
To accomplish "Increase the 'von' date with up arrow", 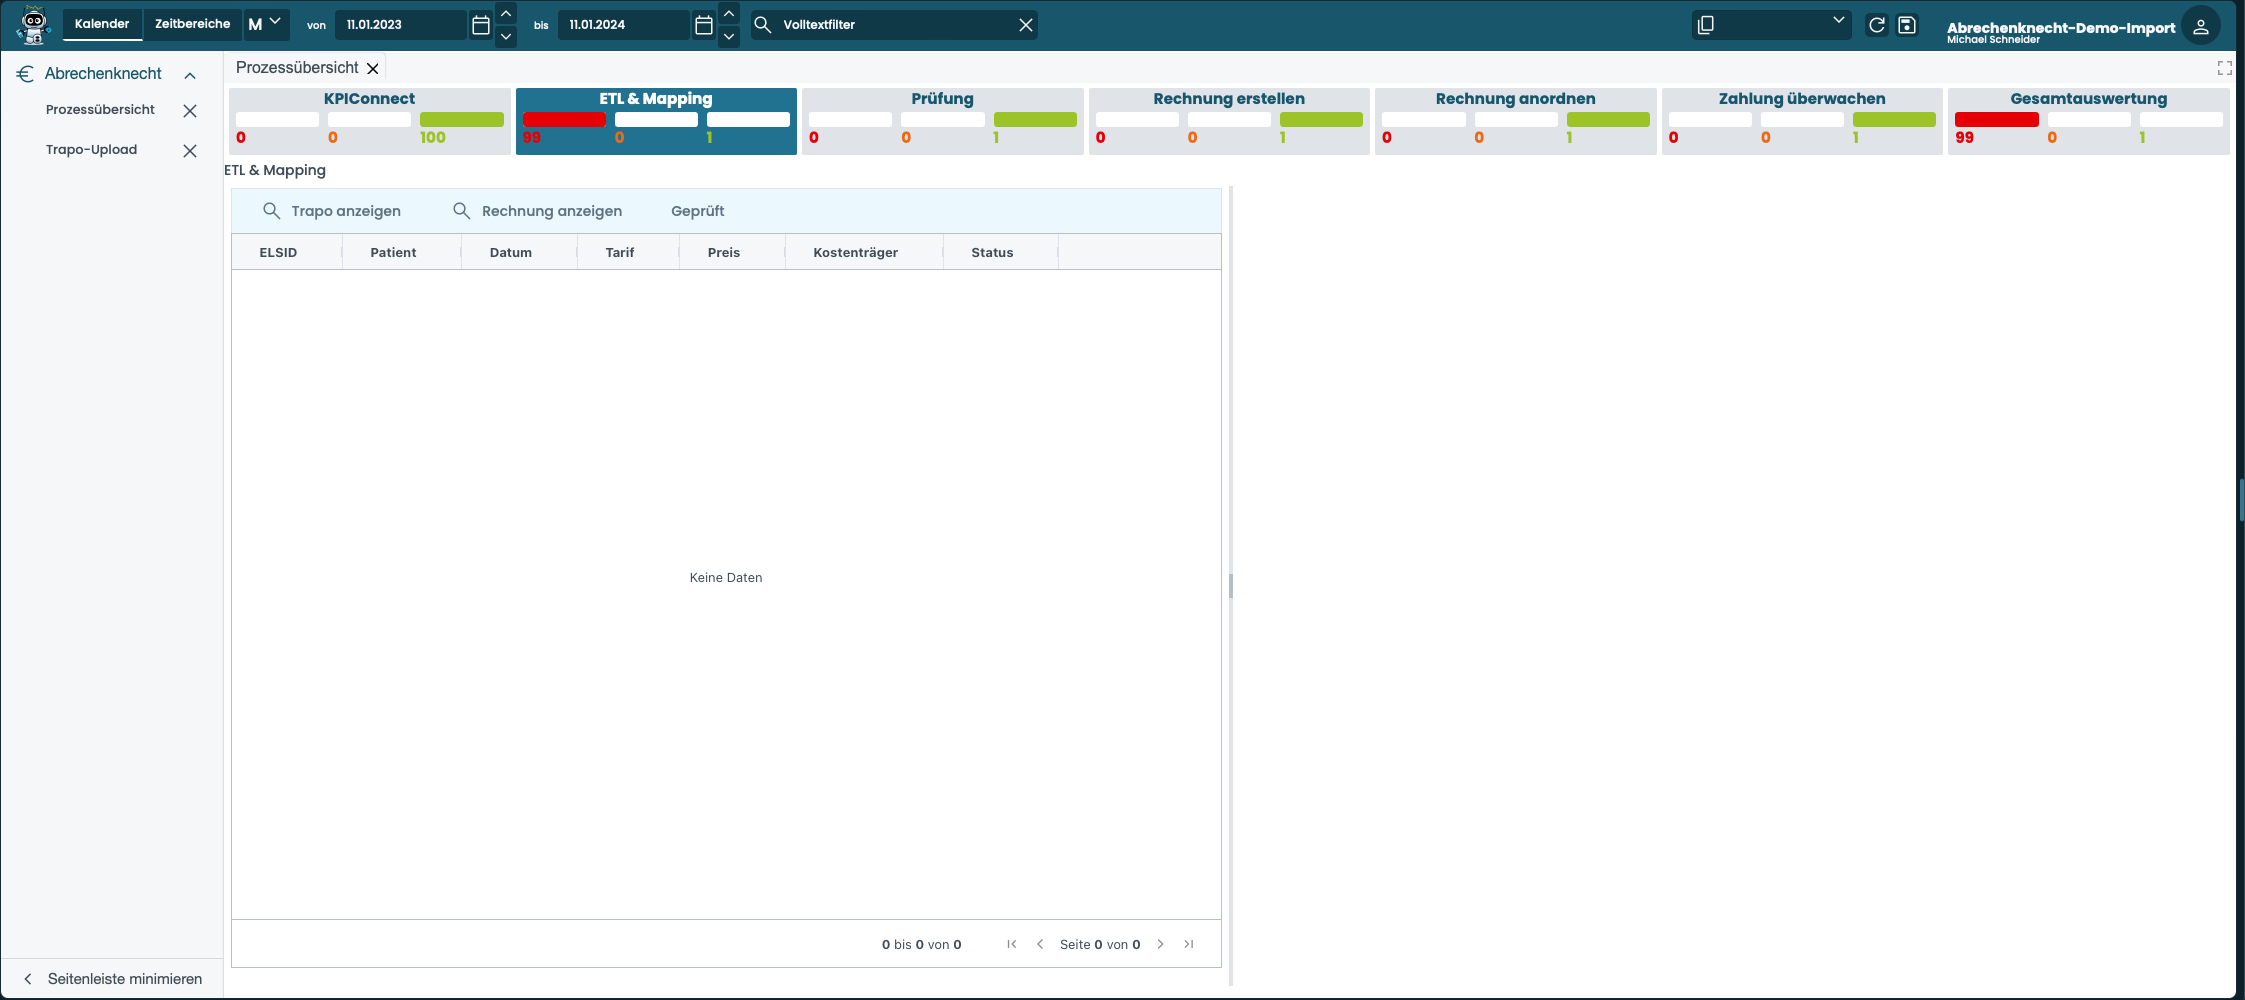I will 506,14.
